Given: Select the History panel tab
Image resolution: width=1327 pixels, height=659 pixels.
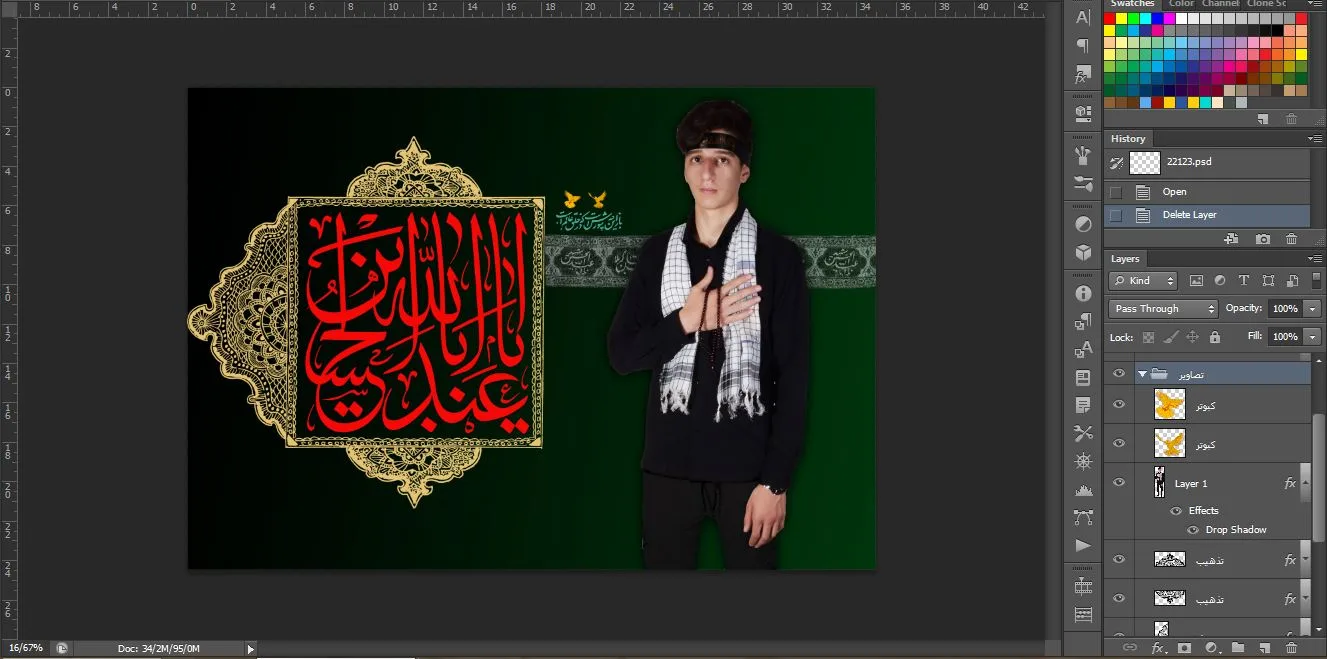Looking at the screenshot, I should click(x=1128, y=139).
